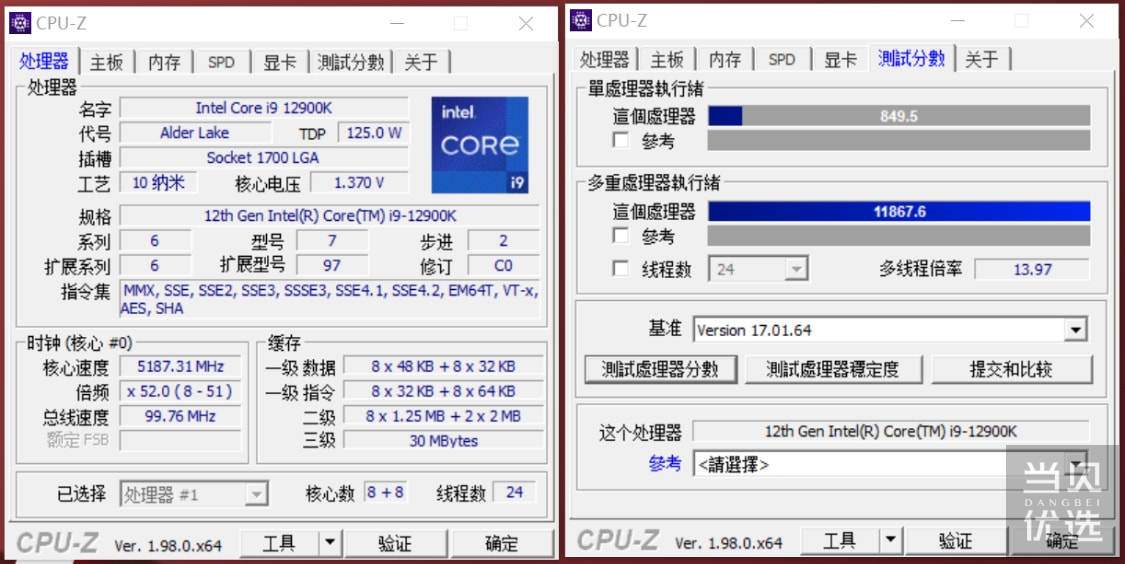Click the CPU-Z app icon in right window title bar

point(580,20)
